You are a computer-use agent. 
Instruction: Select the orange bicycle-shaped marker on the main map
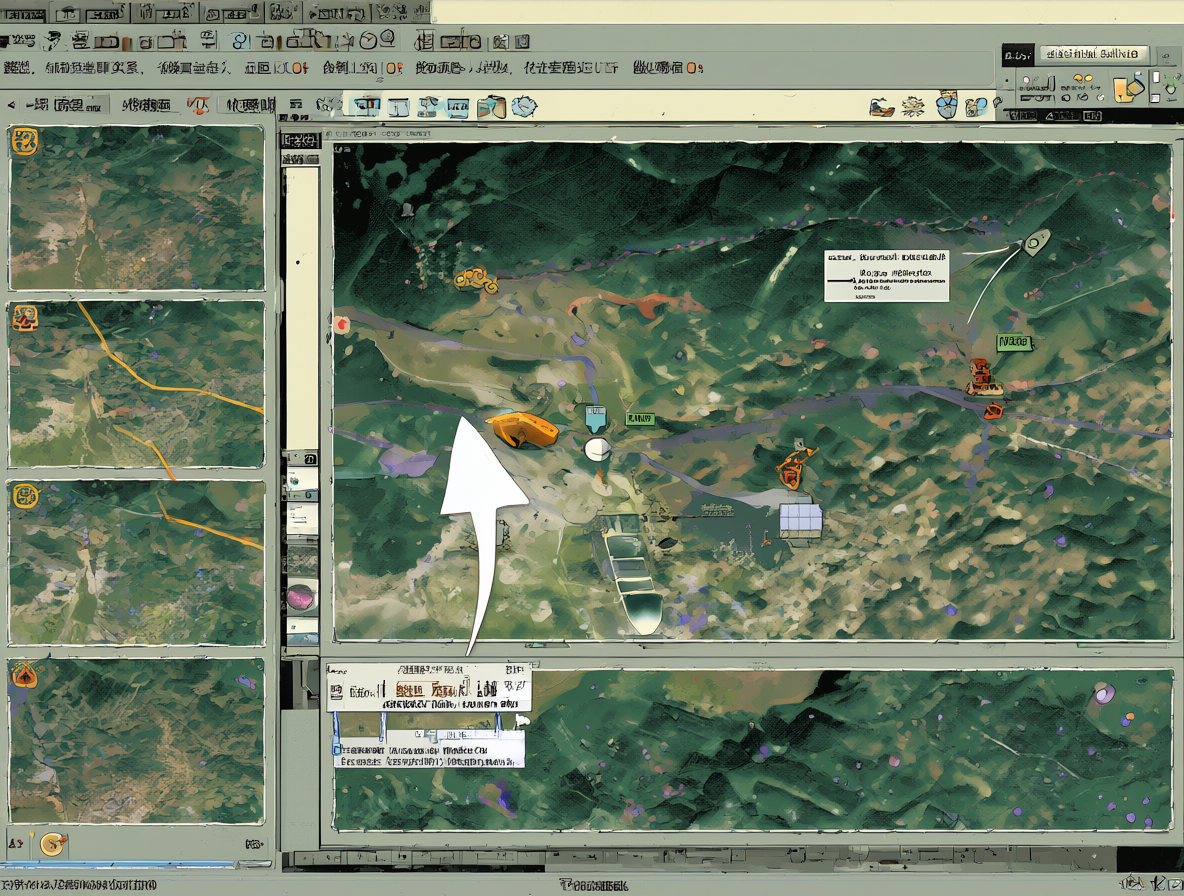coord(795,466)
